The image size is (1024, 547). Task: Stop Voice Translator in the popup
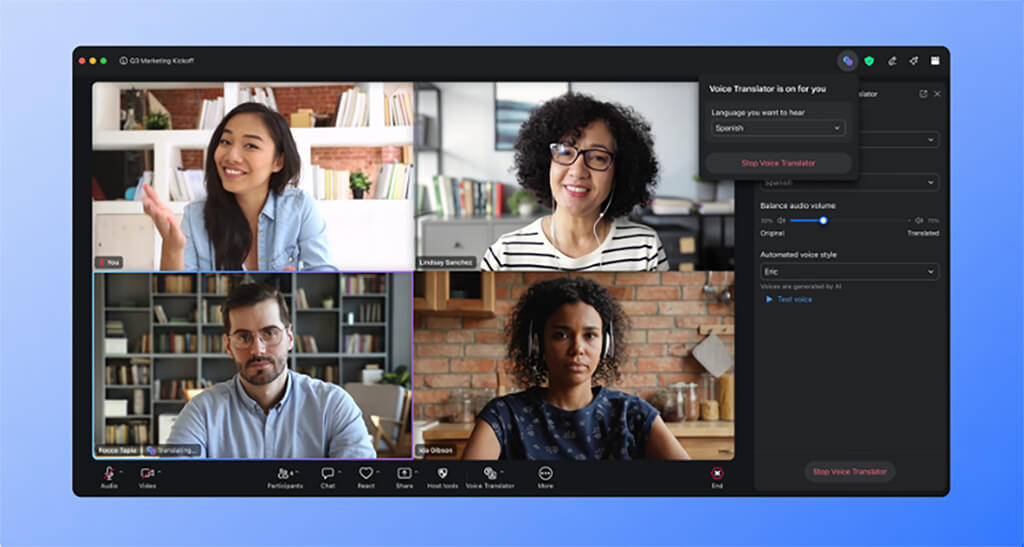pos(778,163)
